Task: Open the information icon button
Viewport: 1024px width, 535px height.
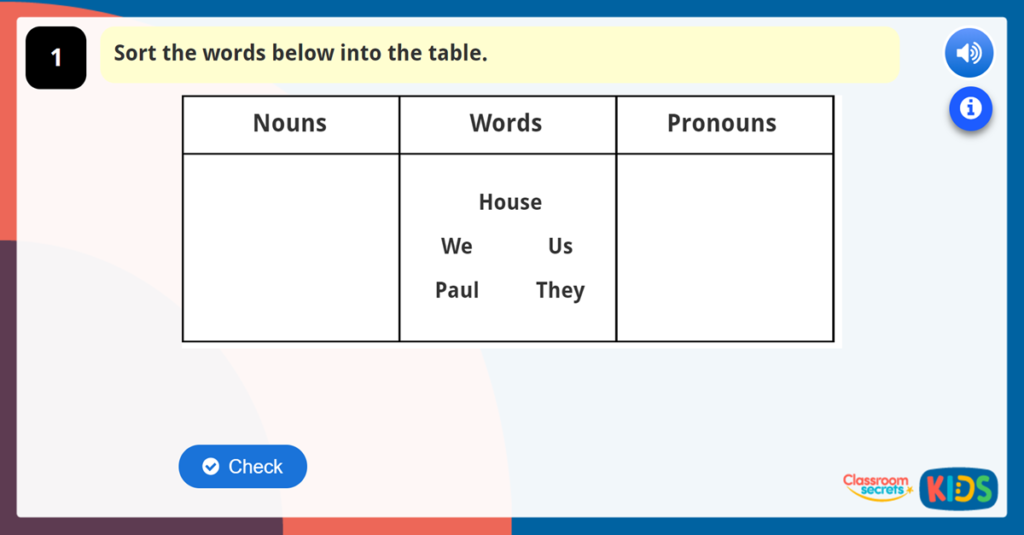Action: [x=970, y=108]
